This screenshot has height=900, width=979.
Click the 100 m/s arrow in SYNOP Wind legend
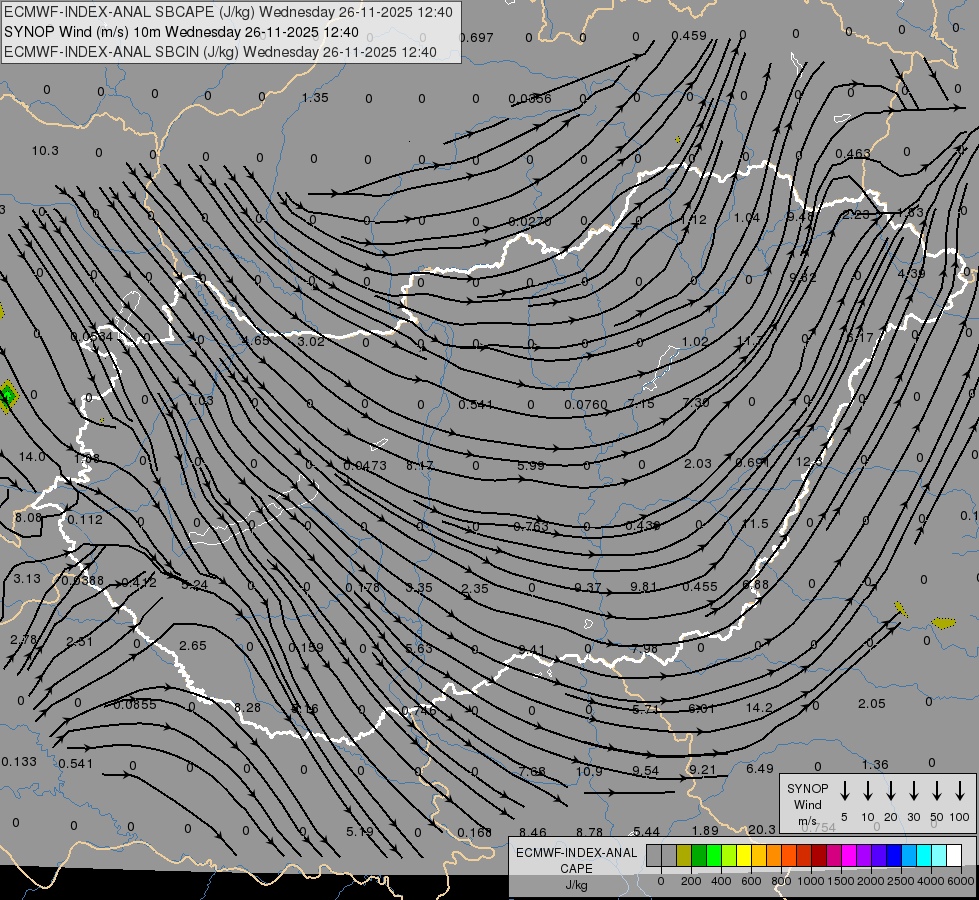pos(960,791)
